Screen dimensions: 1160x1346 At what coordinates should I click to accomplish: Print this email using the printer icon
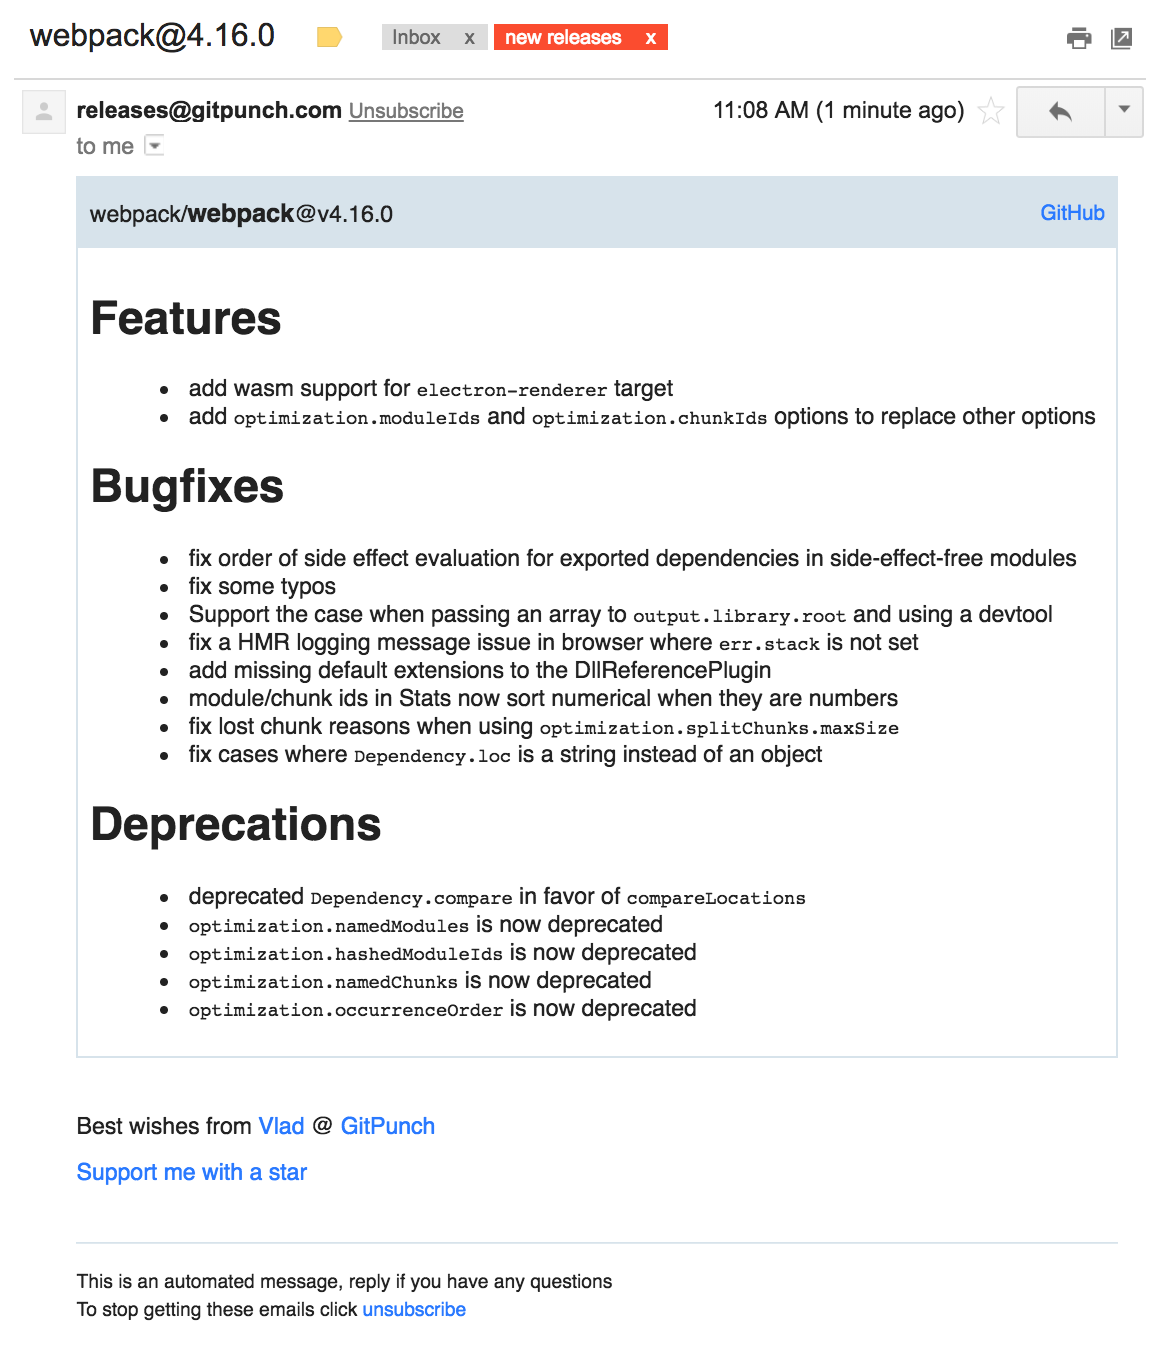pyautogui.click(x=1078, y=39)
